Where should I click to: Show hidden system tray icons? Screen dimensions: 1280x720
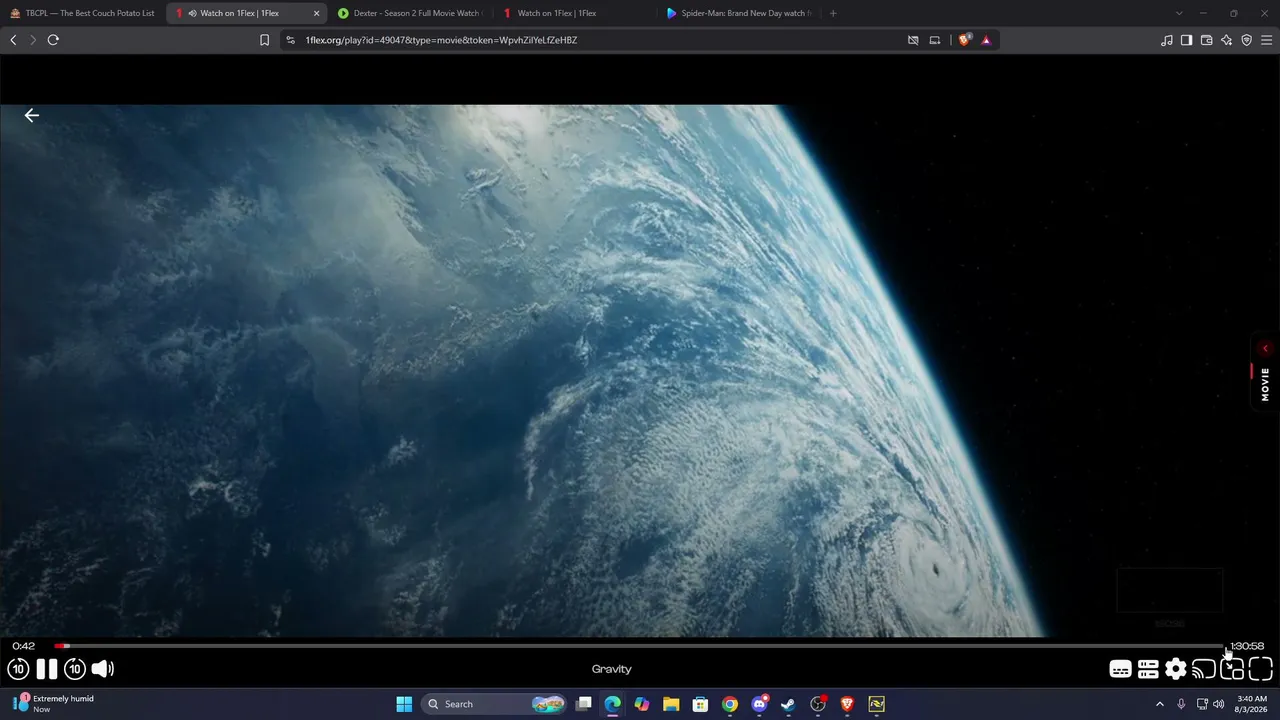[x=1160, y=704]
